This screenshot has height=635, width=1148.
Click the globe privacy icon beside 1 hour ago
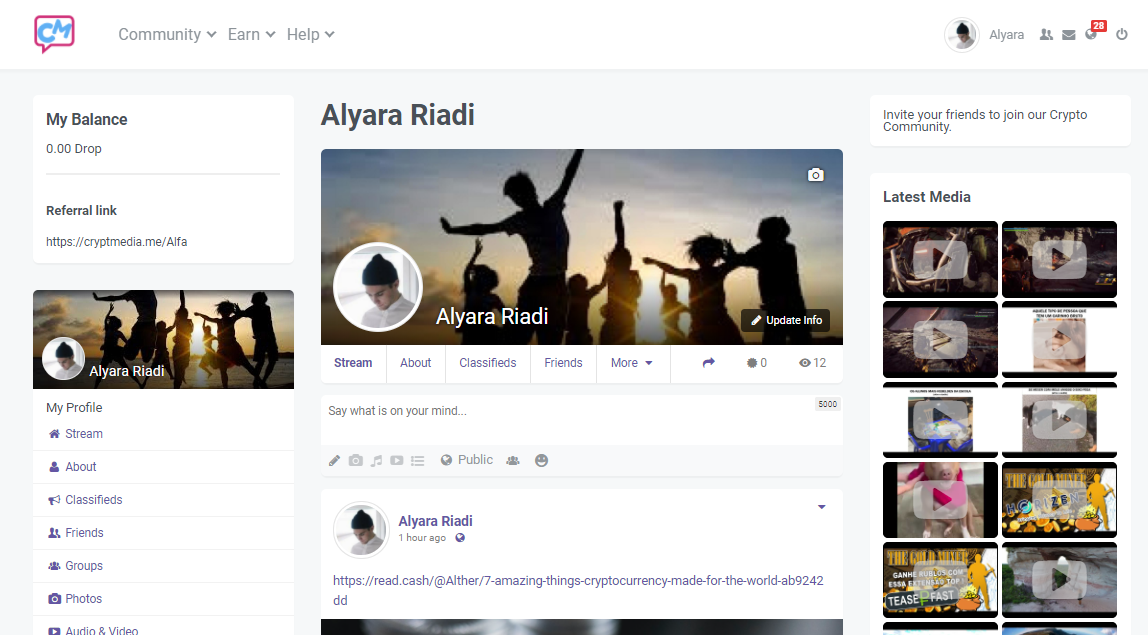tap(460, 538)
